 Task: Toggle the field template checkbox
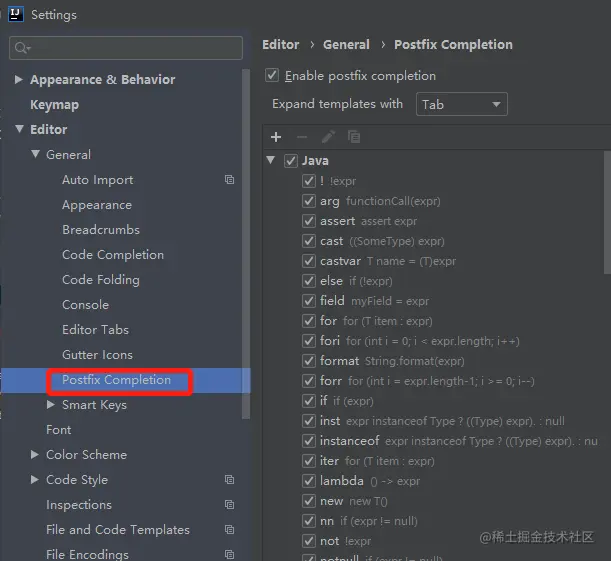pyautogui.click(x=309, y=301)
